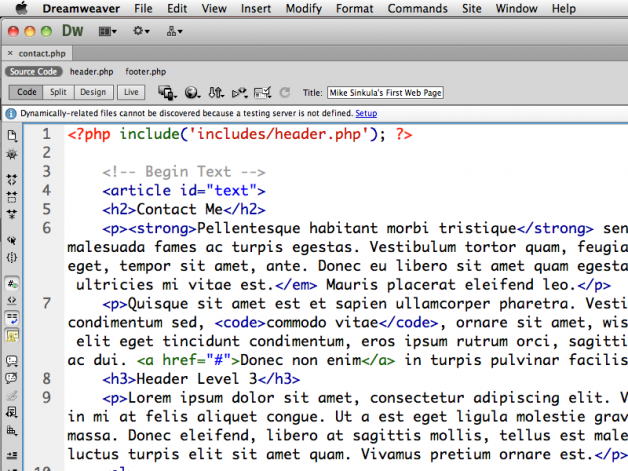Open the Layout dropdown in application bar

(x=107, y=31)
